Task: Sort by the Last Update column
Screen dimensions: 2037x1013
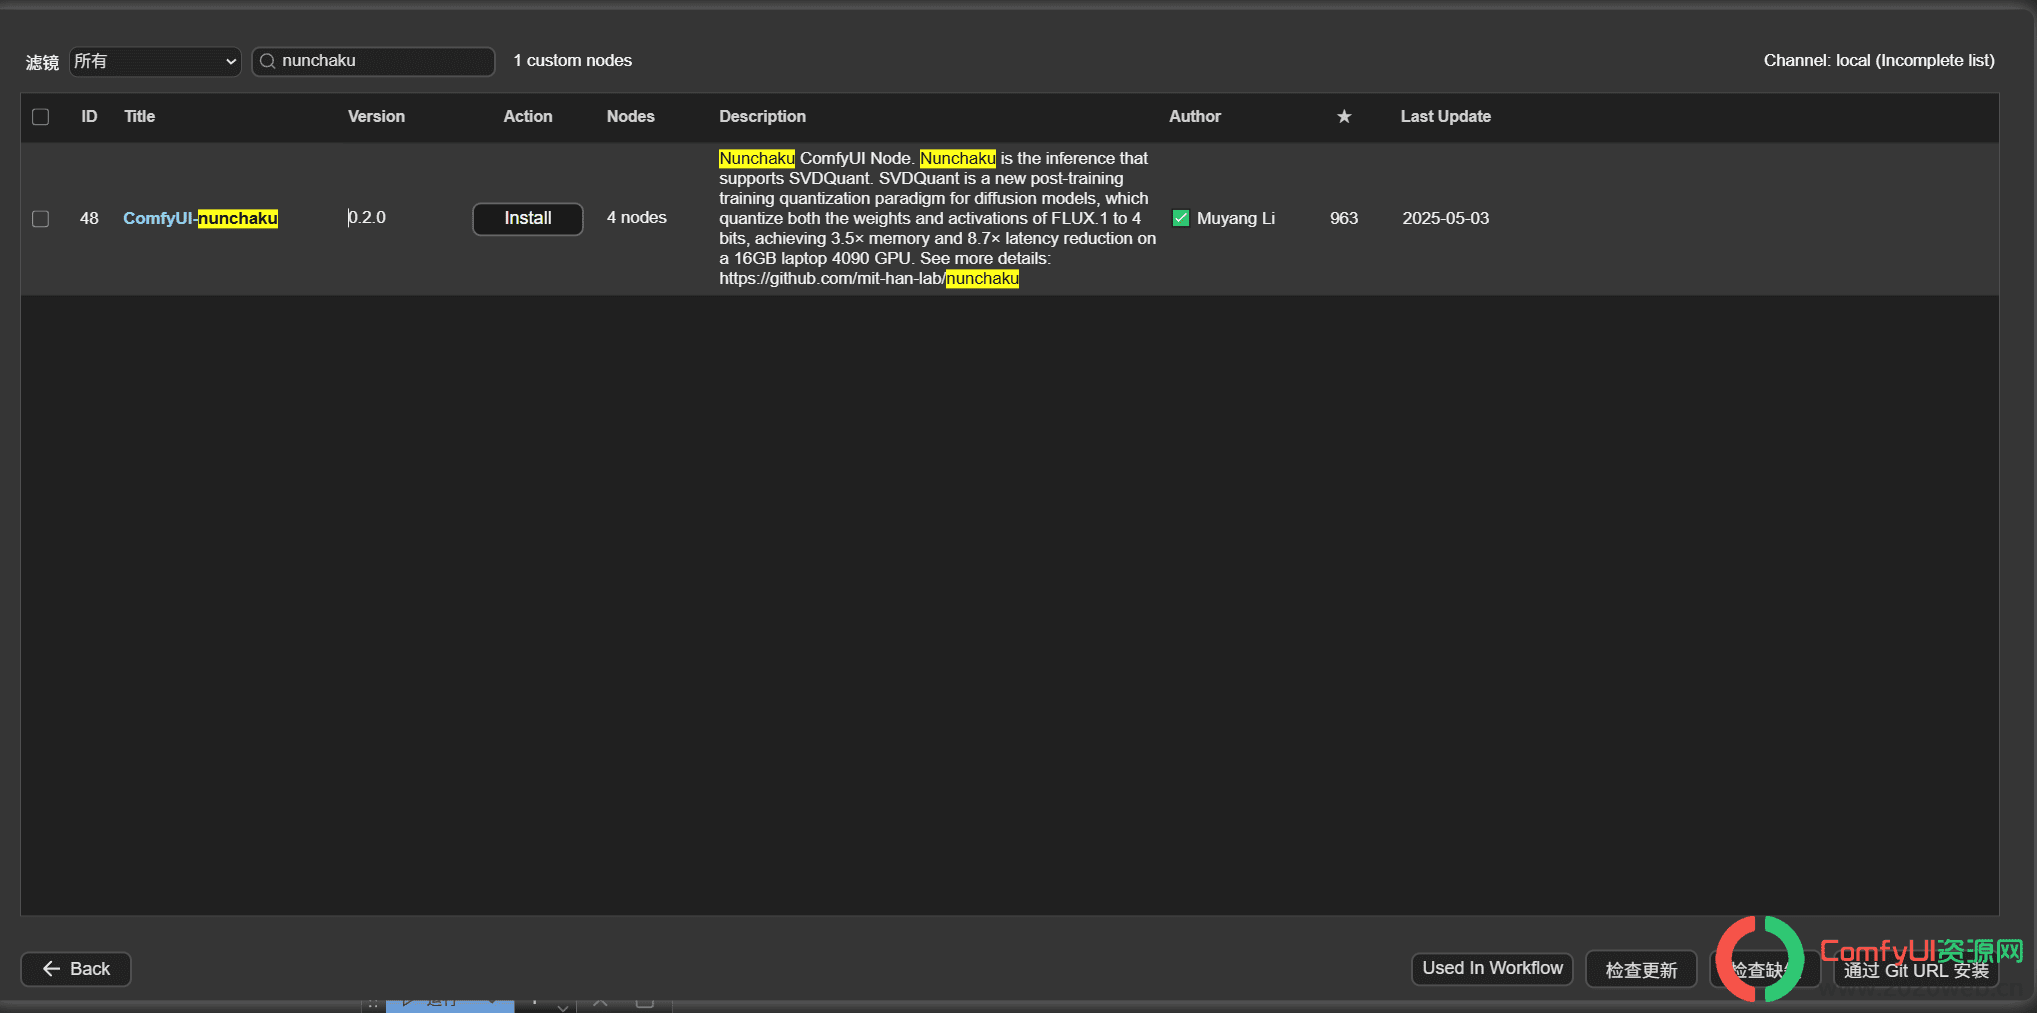Action: click(x=1445, y=116)
